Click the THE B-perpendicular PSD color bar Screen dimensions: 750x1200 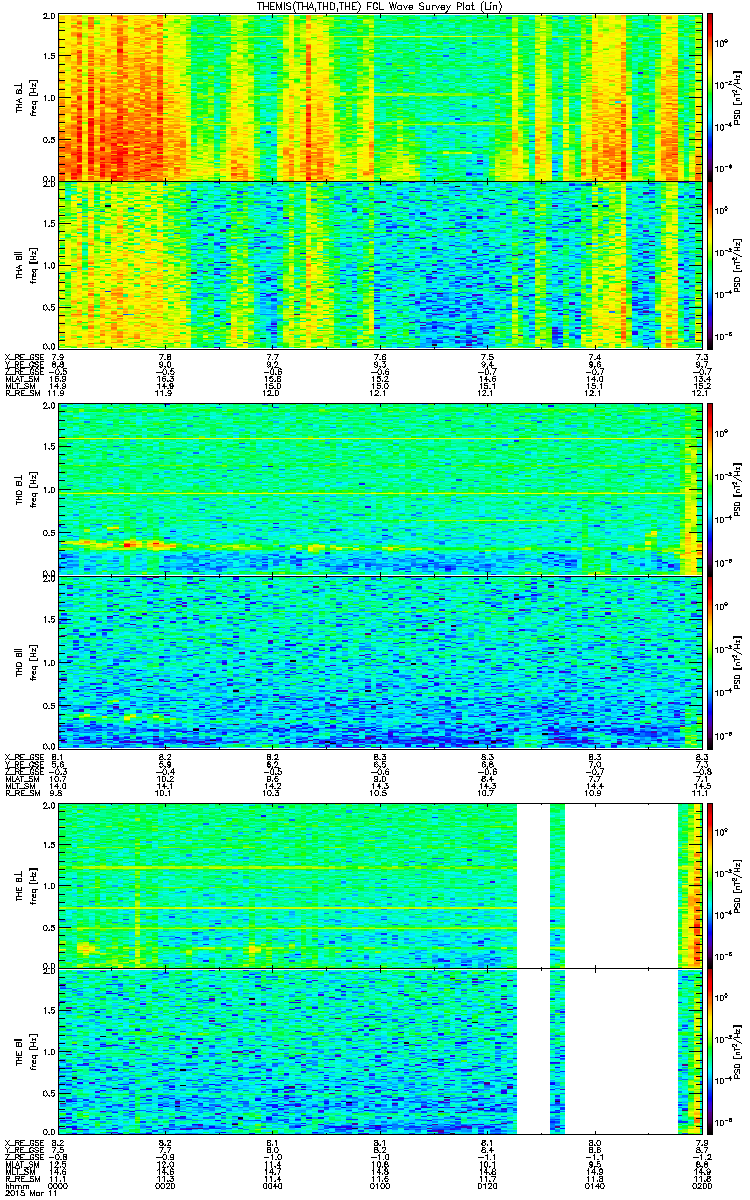click(711, 885)
